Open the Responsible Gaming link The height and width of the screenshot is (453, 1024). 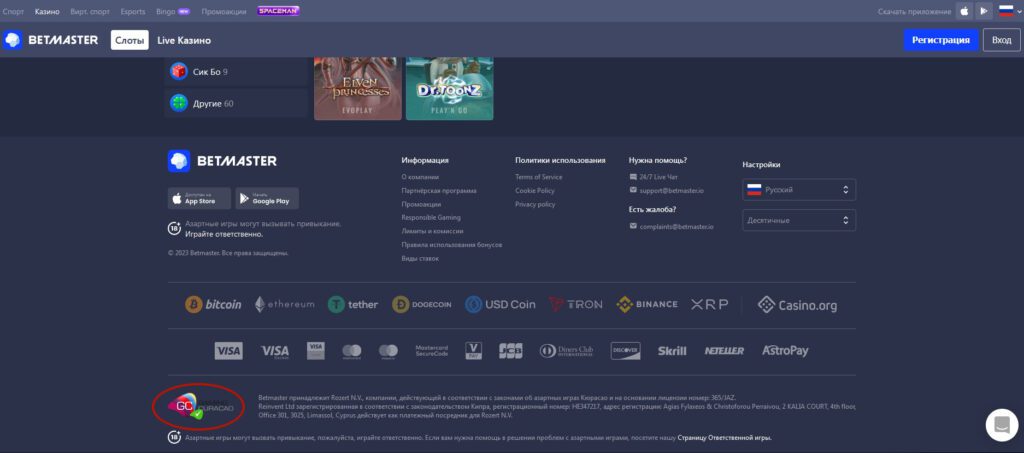[431, 217]
